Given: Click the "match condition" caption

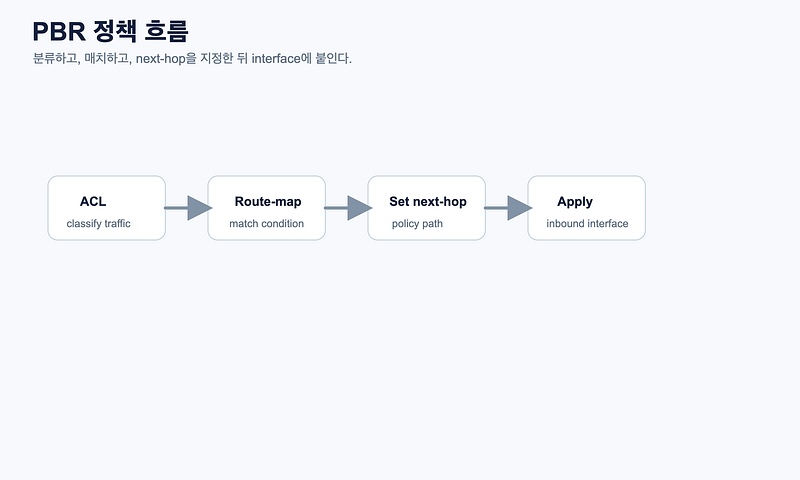Looking at the screenshot, I should click(266, 223).
